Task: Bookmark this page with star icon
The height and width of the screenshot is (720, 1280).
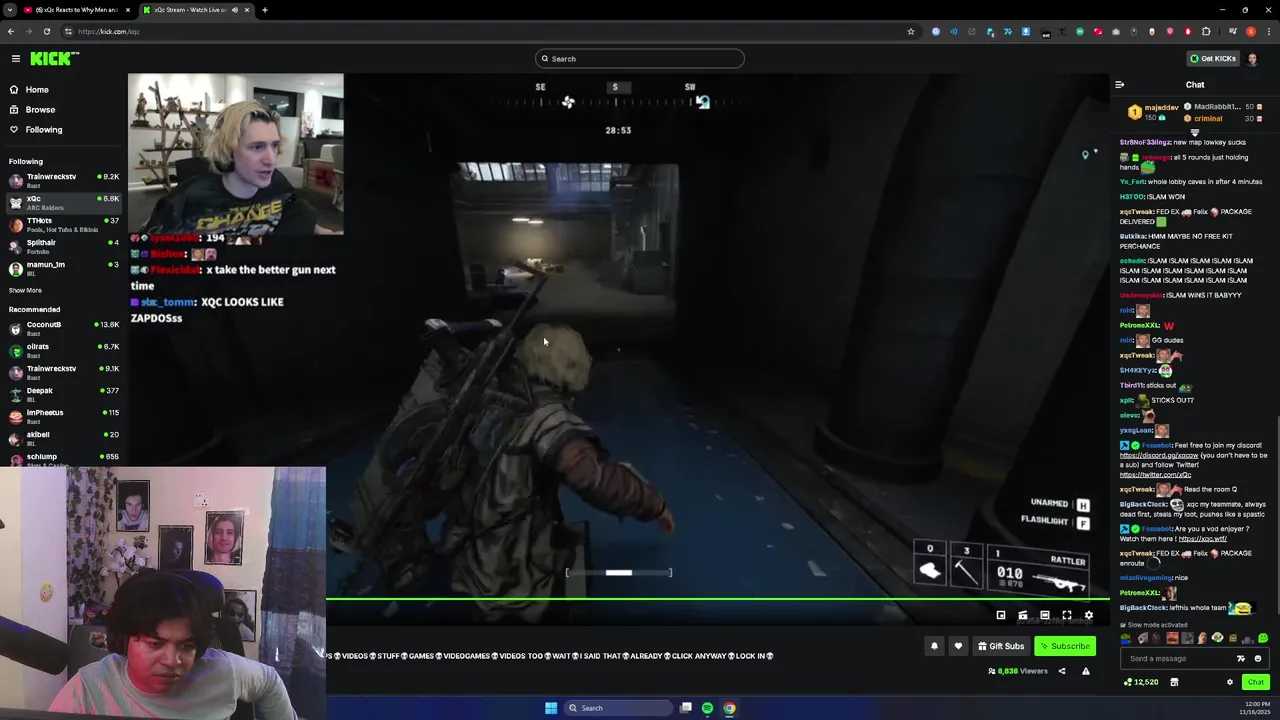Action: coord(911,31)
